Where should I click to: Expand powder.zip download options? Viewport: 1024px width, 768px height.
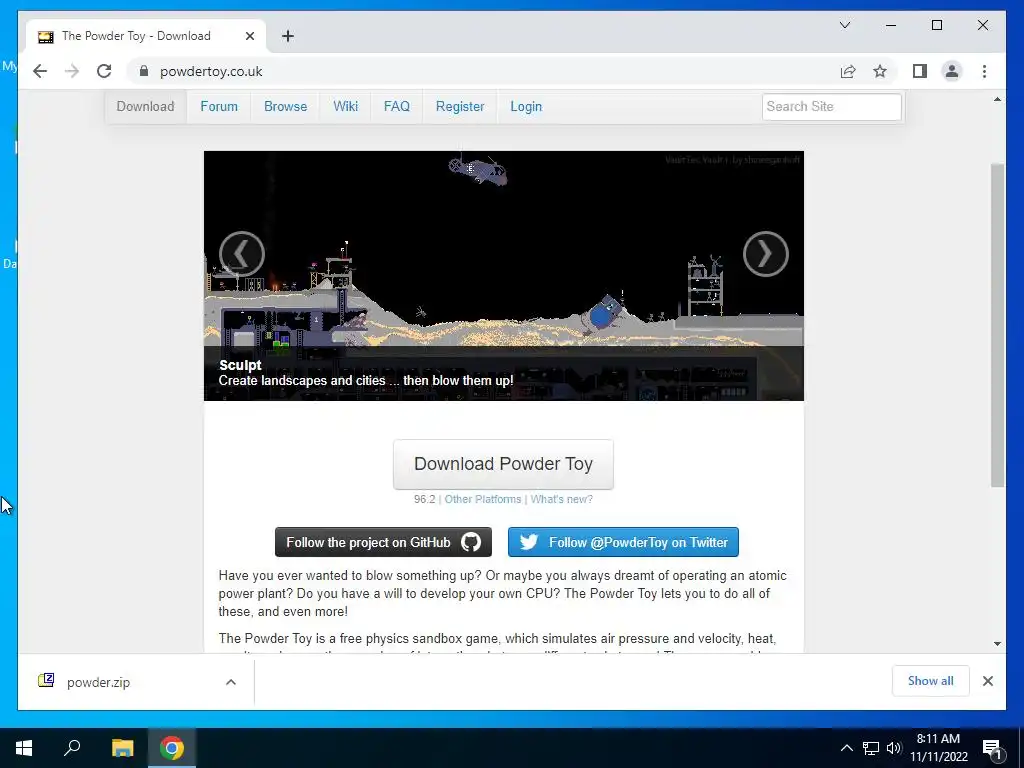[x=231, y=682]
